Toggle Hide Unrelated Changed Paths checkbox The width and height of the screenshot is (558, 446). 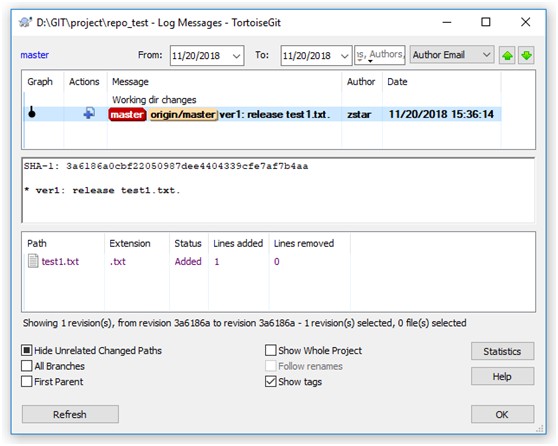(x=27, y=350)
